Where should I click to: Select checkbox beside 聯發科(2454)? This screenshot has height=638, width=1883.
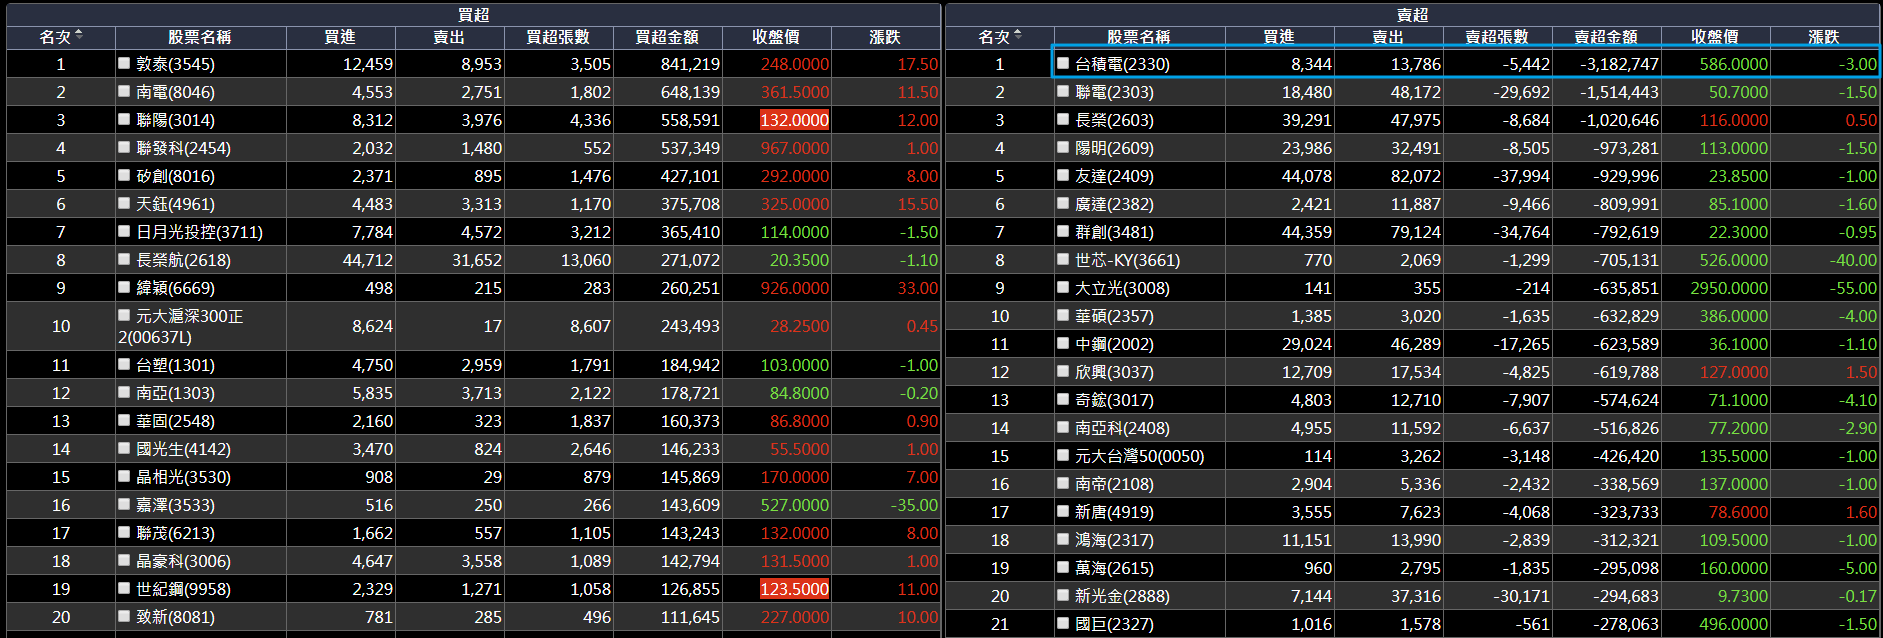coord(124,147)
